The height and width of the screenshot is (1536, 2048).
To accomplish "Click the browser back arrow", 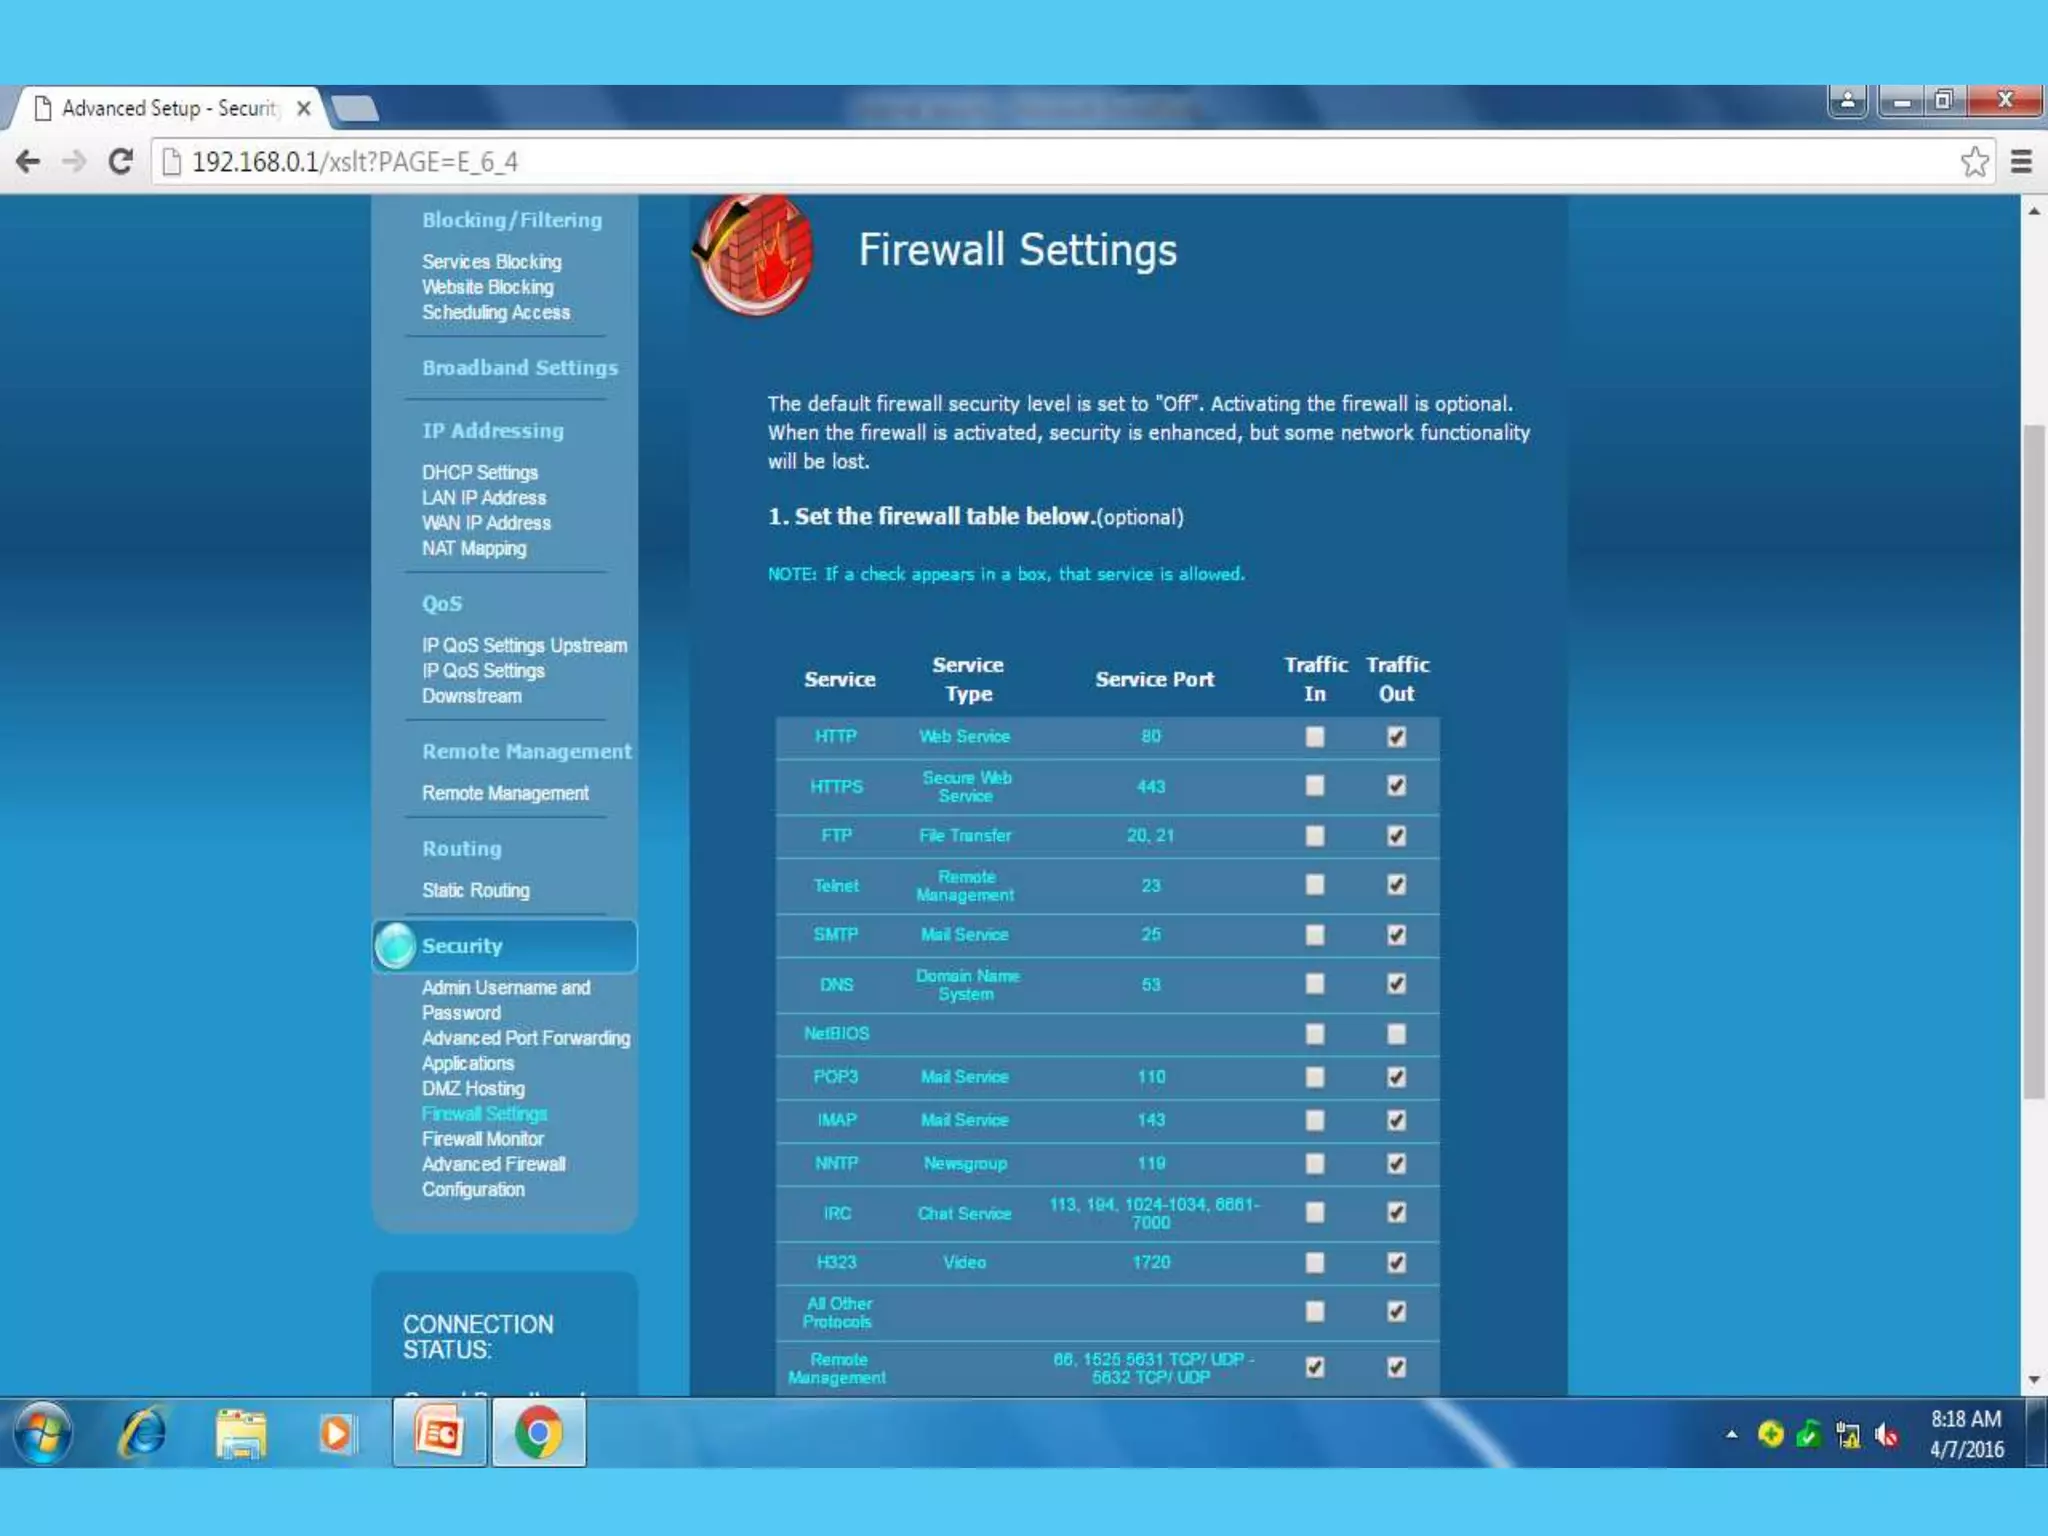I will click(x=28, y=161).
